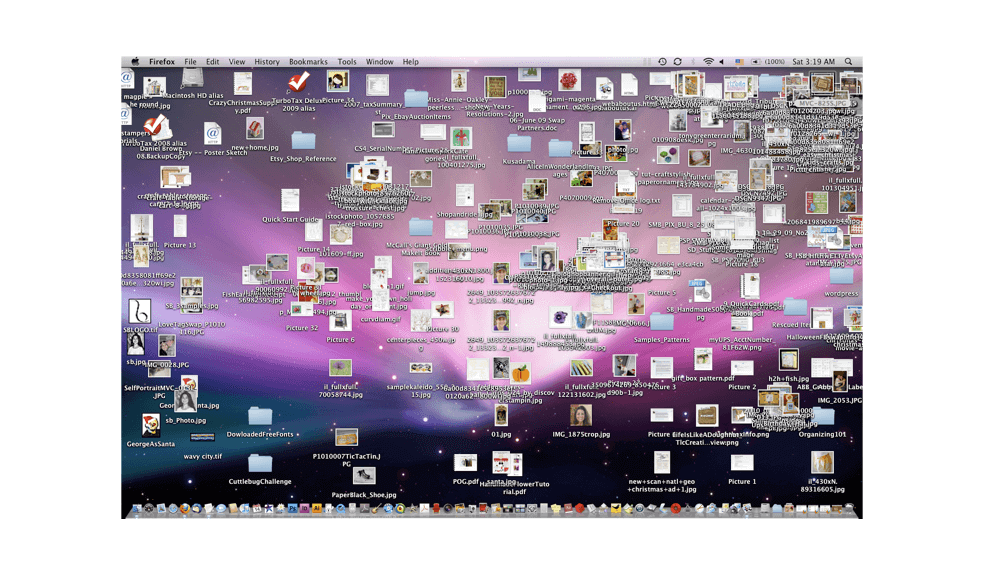985x575 pixels.
Task: Select the GeorgeAsSanta image file
Action: tap(150, 426)
